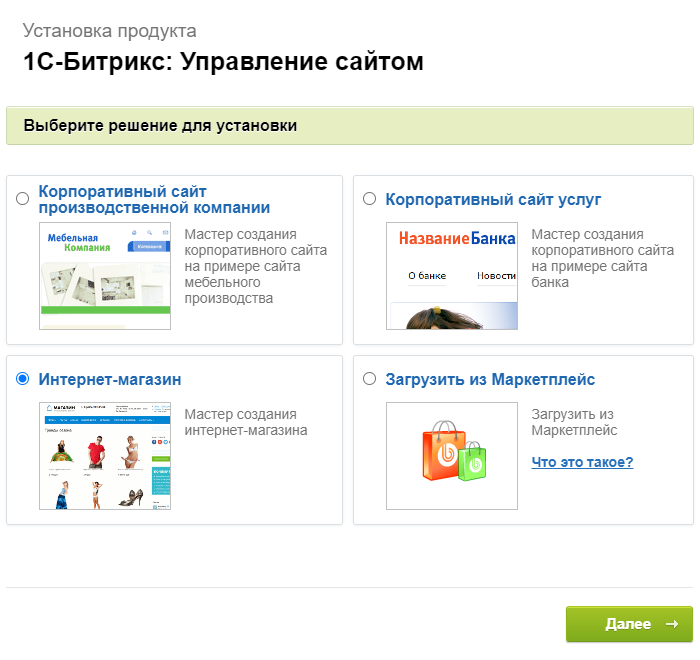Viewport: 700px width, 660px height.
Task: Click the furniture company site thumbnail
Action: point(105,276)
